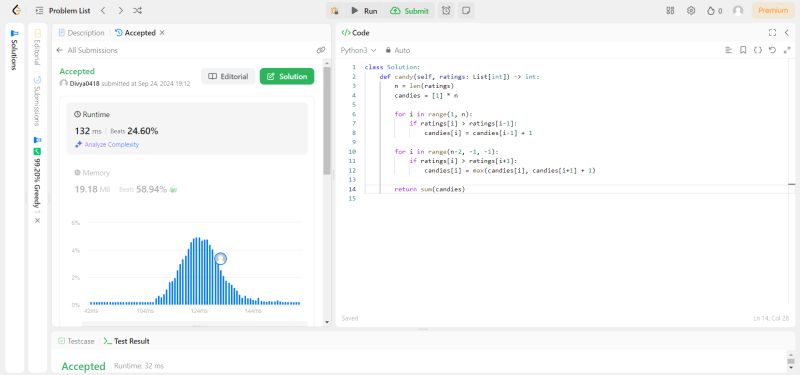Screen dimensions: 800x375
Task: Toggle fullscreen code editor icon
Action: point(772,33)
